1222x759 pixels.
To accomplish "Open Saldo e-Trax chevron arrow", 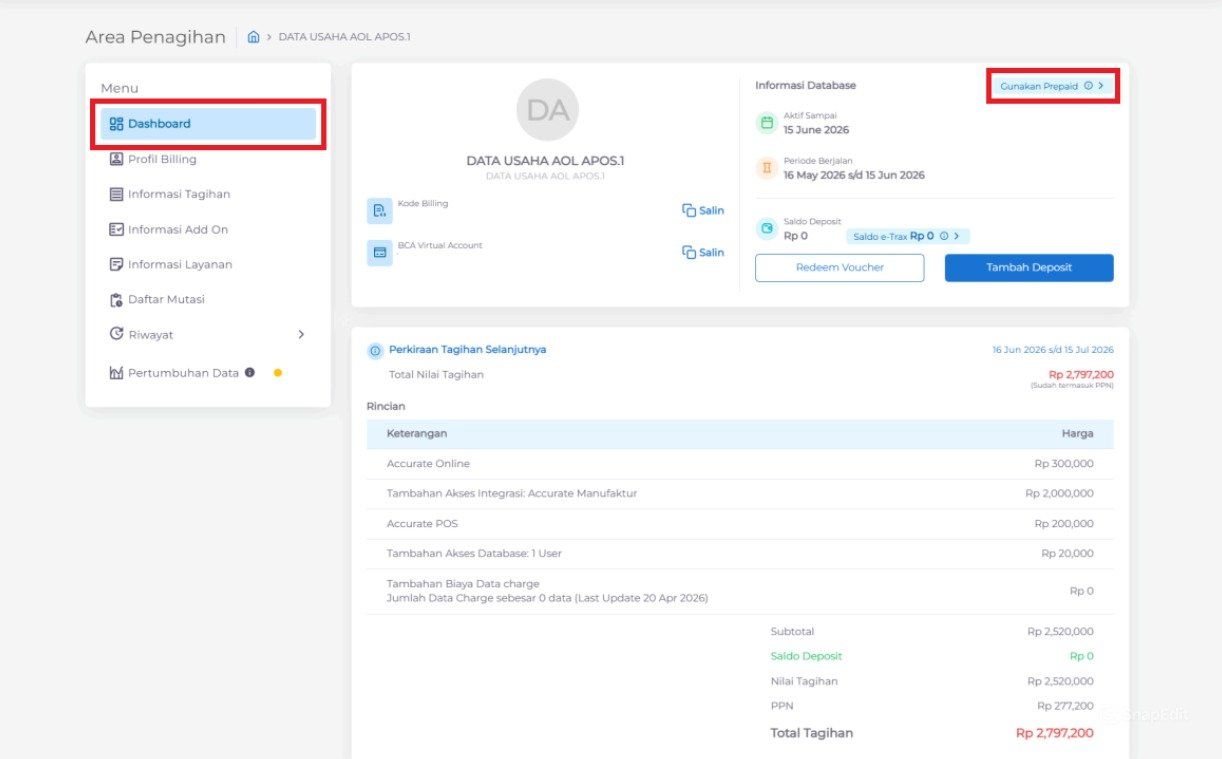I will pos(956,236).
